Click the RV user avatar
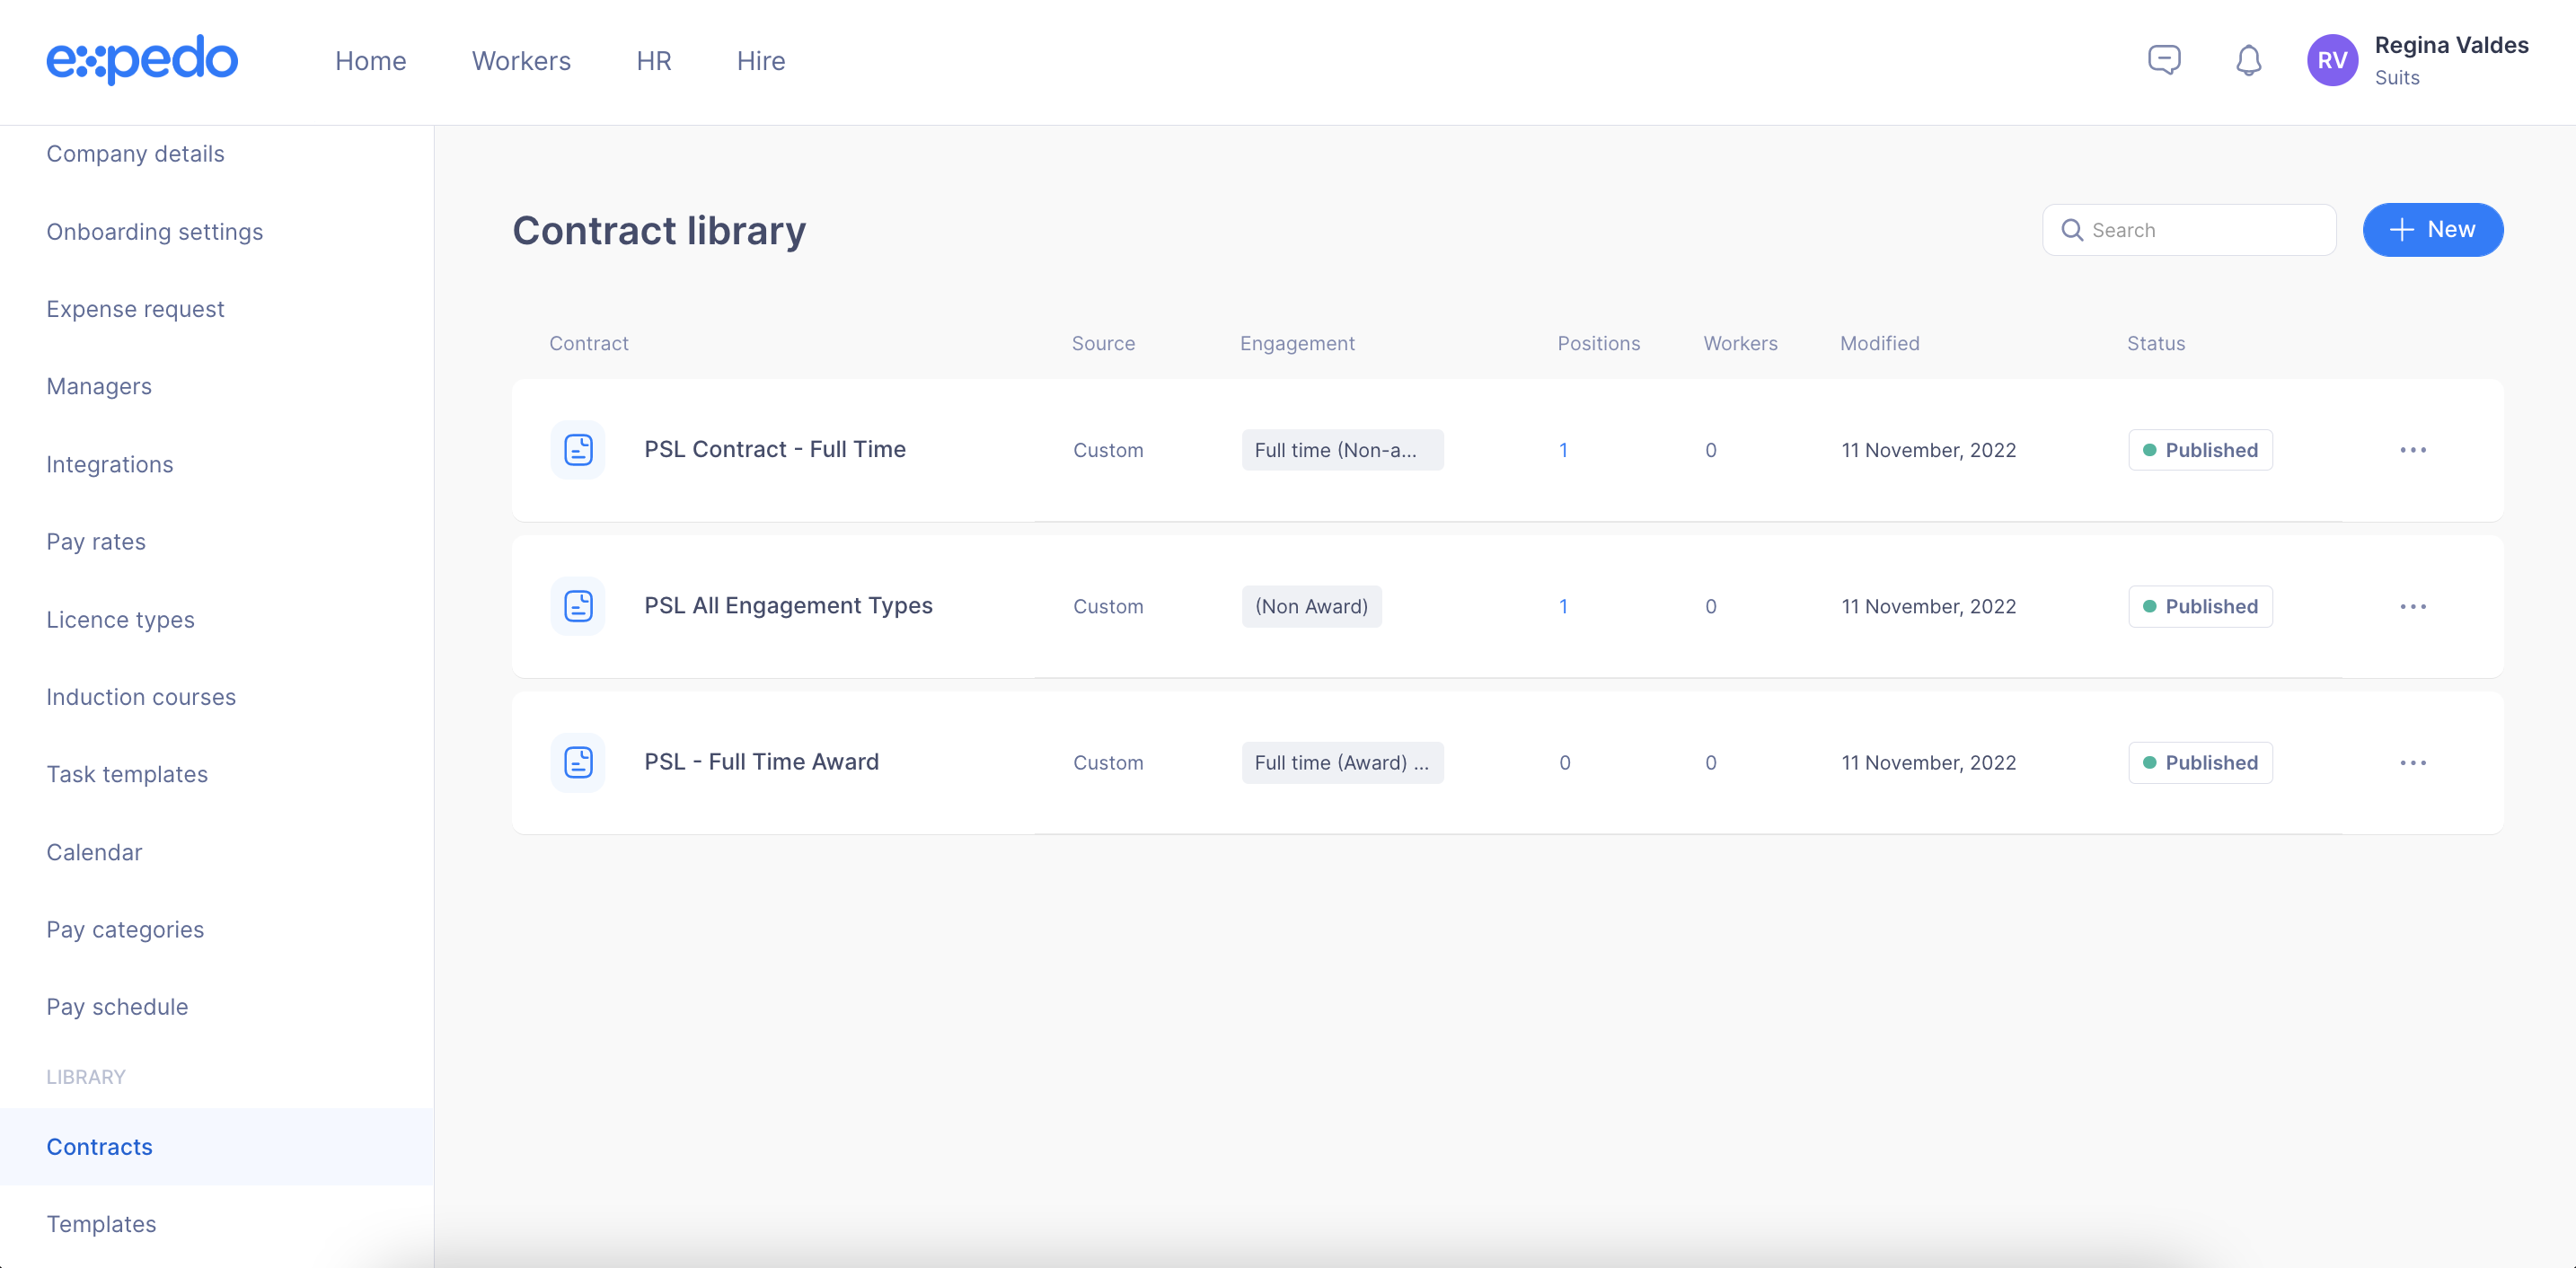This screenshot has width=2576, height=1268. coord(2332,60)
